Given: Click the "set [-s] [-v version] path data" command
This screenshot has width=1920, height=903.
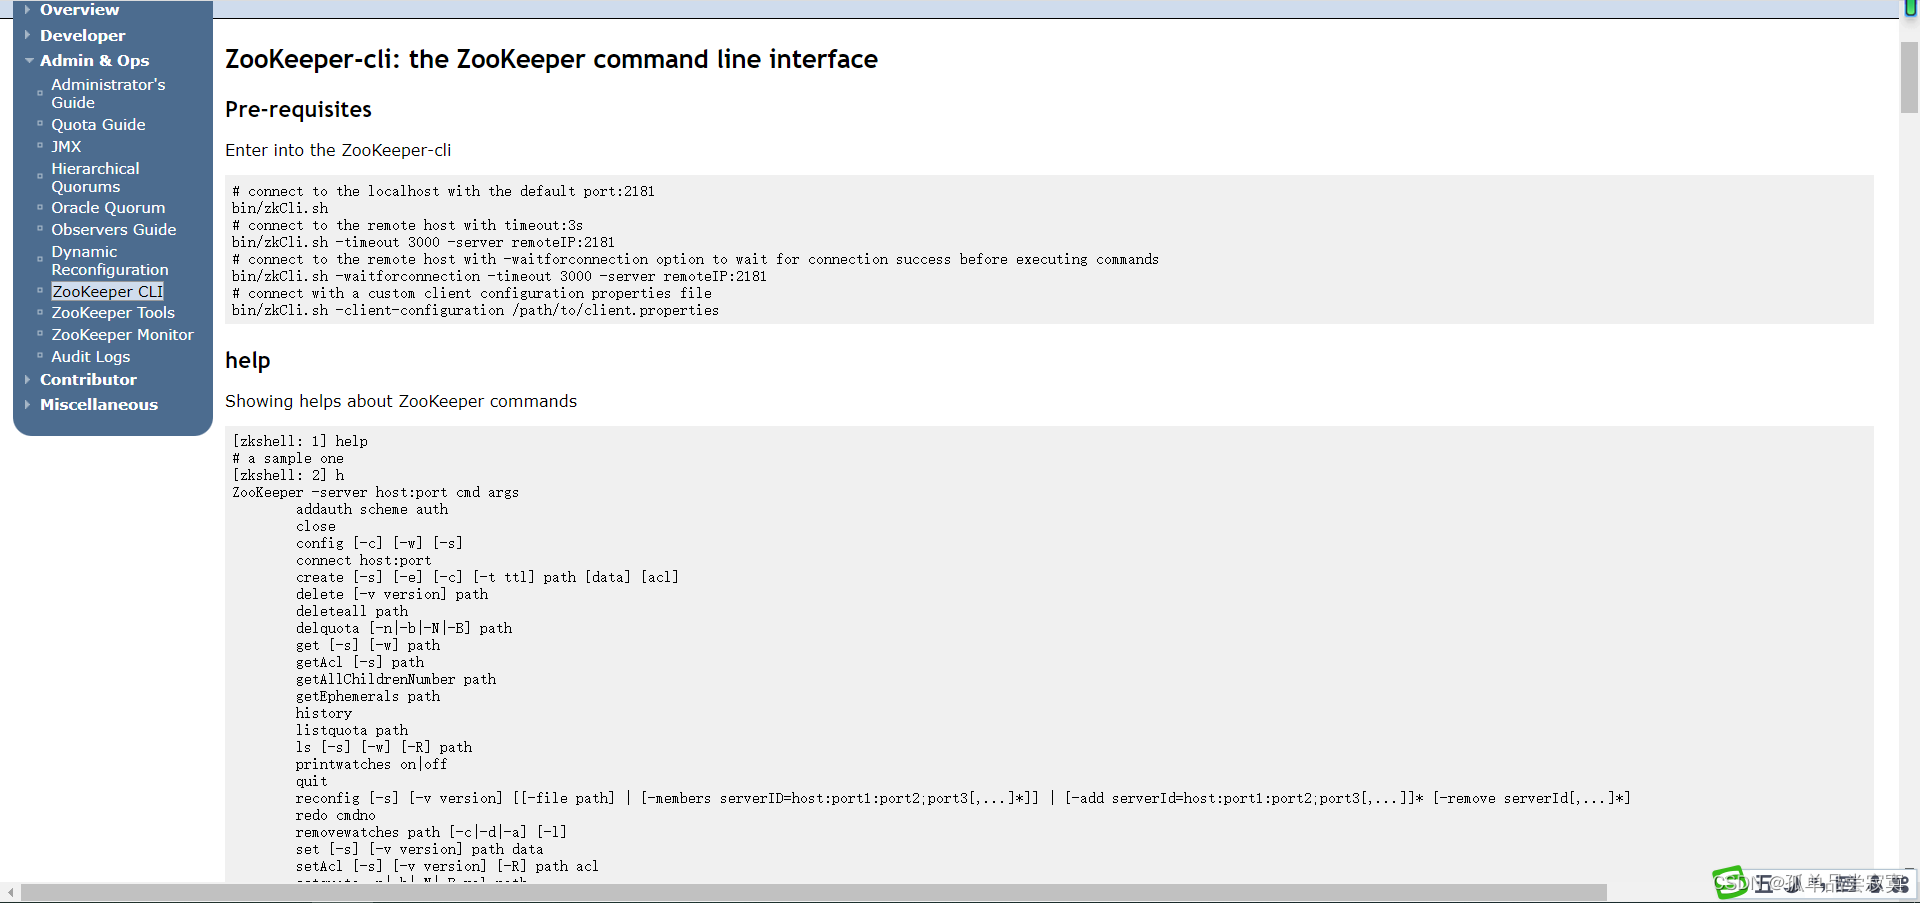Looking at the screenshot, I should (420, 849).
